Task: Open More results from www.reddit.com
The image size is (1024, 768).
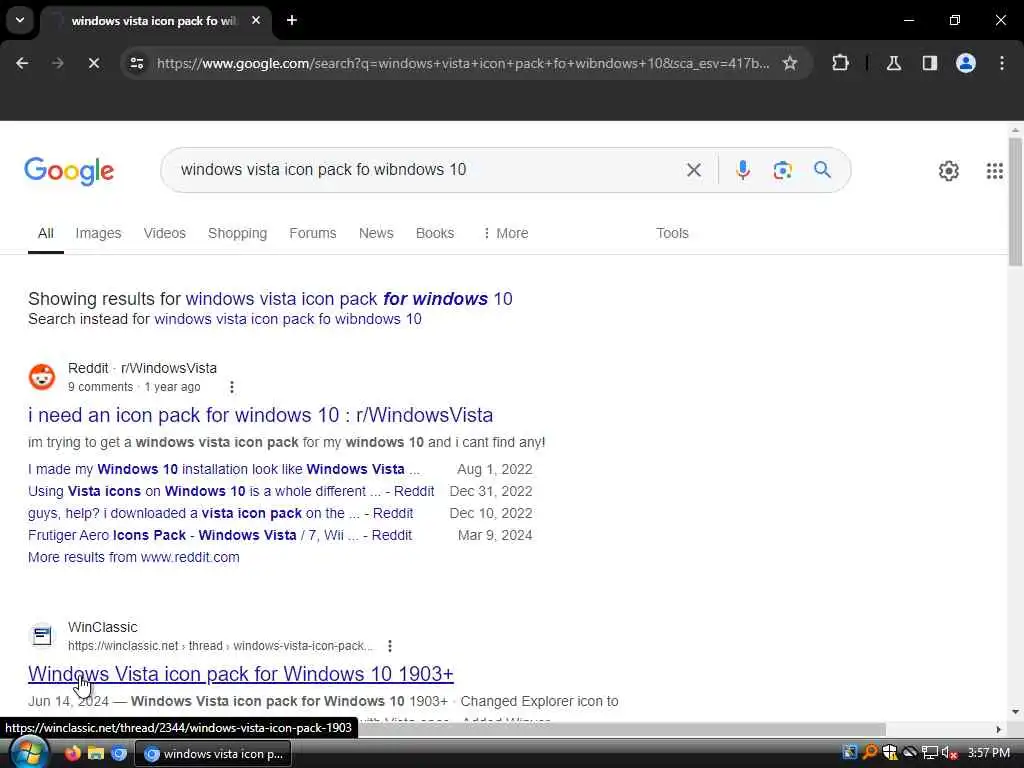Action: 134,558
